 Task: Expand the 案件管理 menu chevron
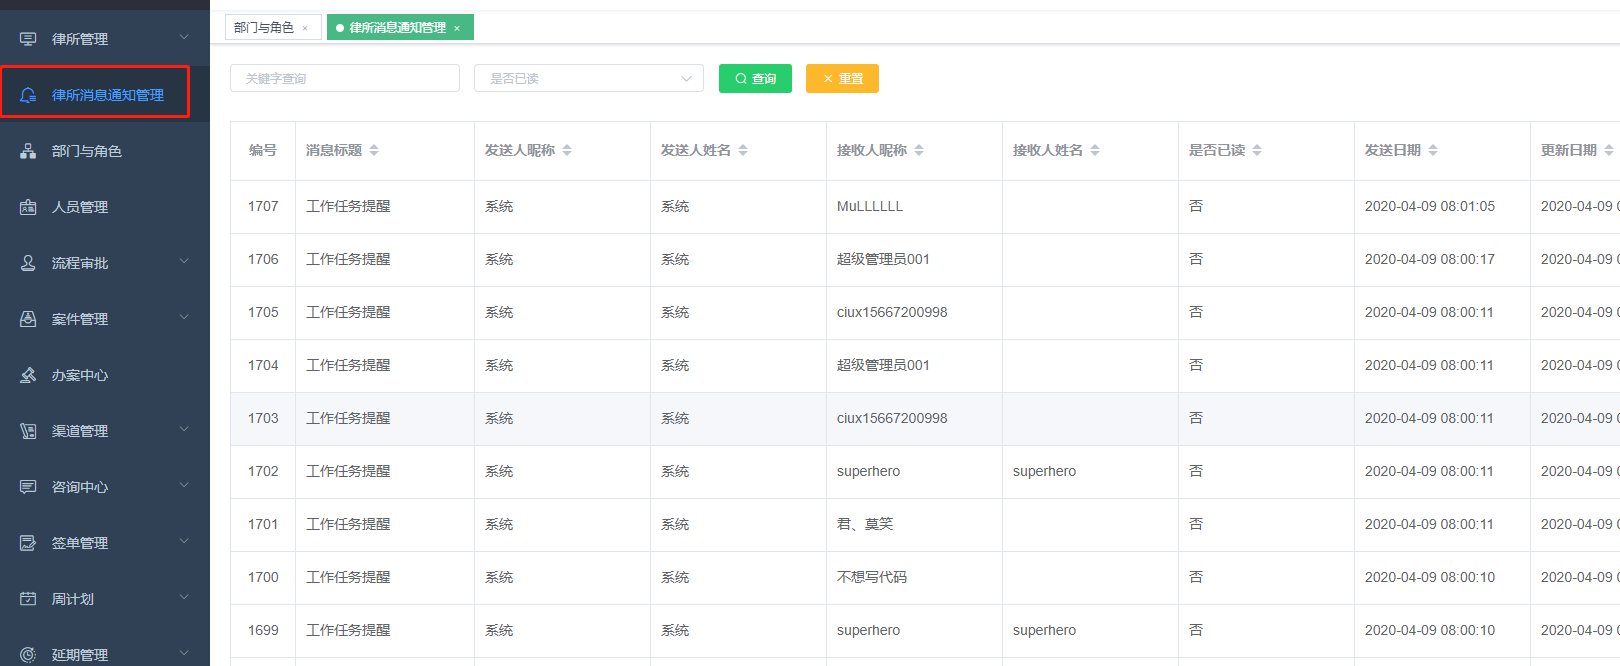coord(184,317)
